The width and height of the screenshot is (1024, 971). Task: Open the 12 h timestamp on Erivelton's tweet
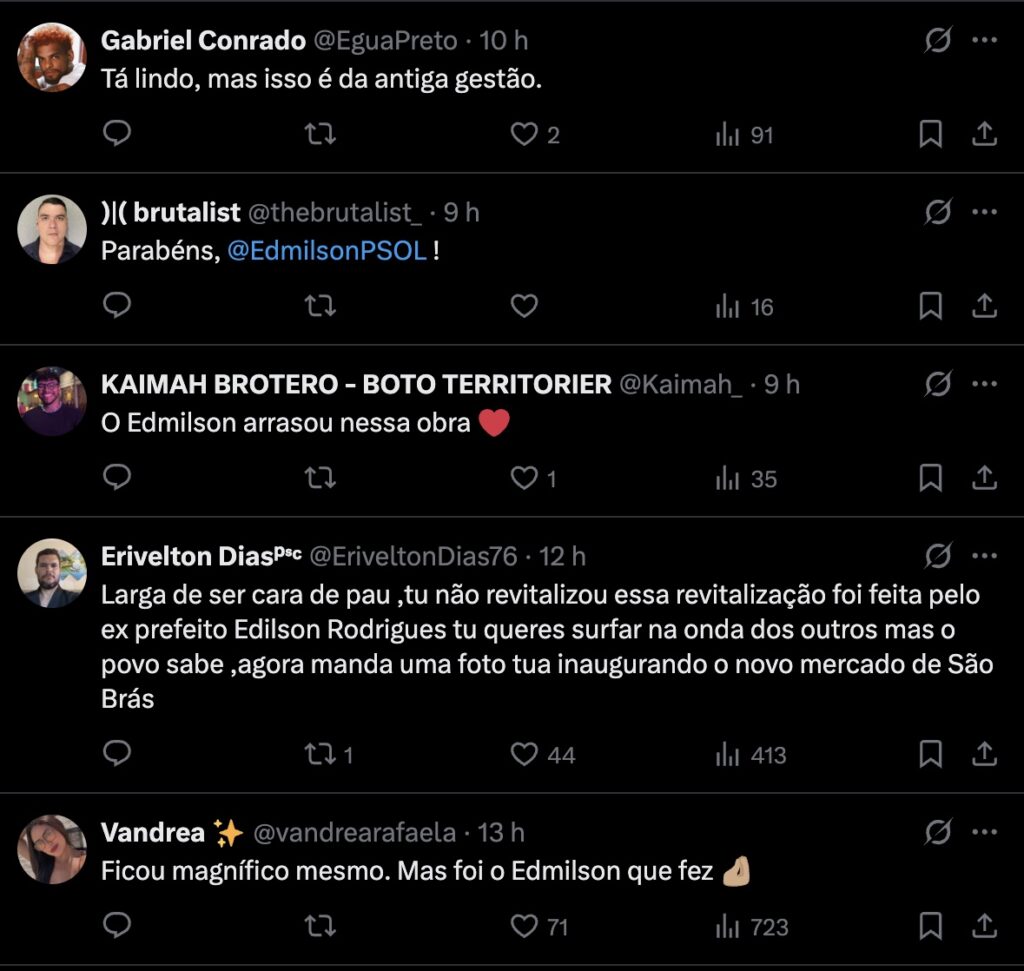coord(563,556)
